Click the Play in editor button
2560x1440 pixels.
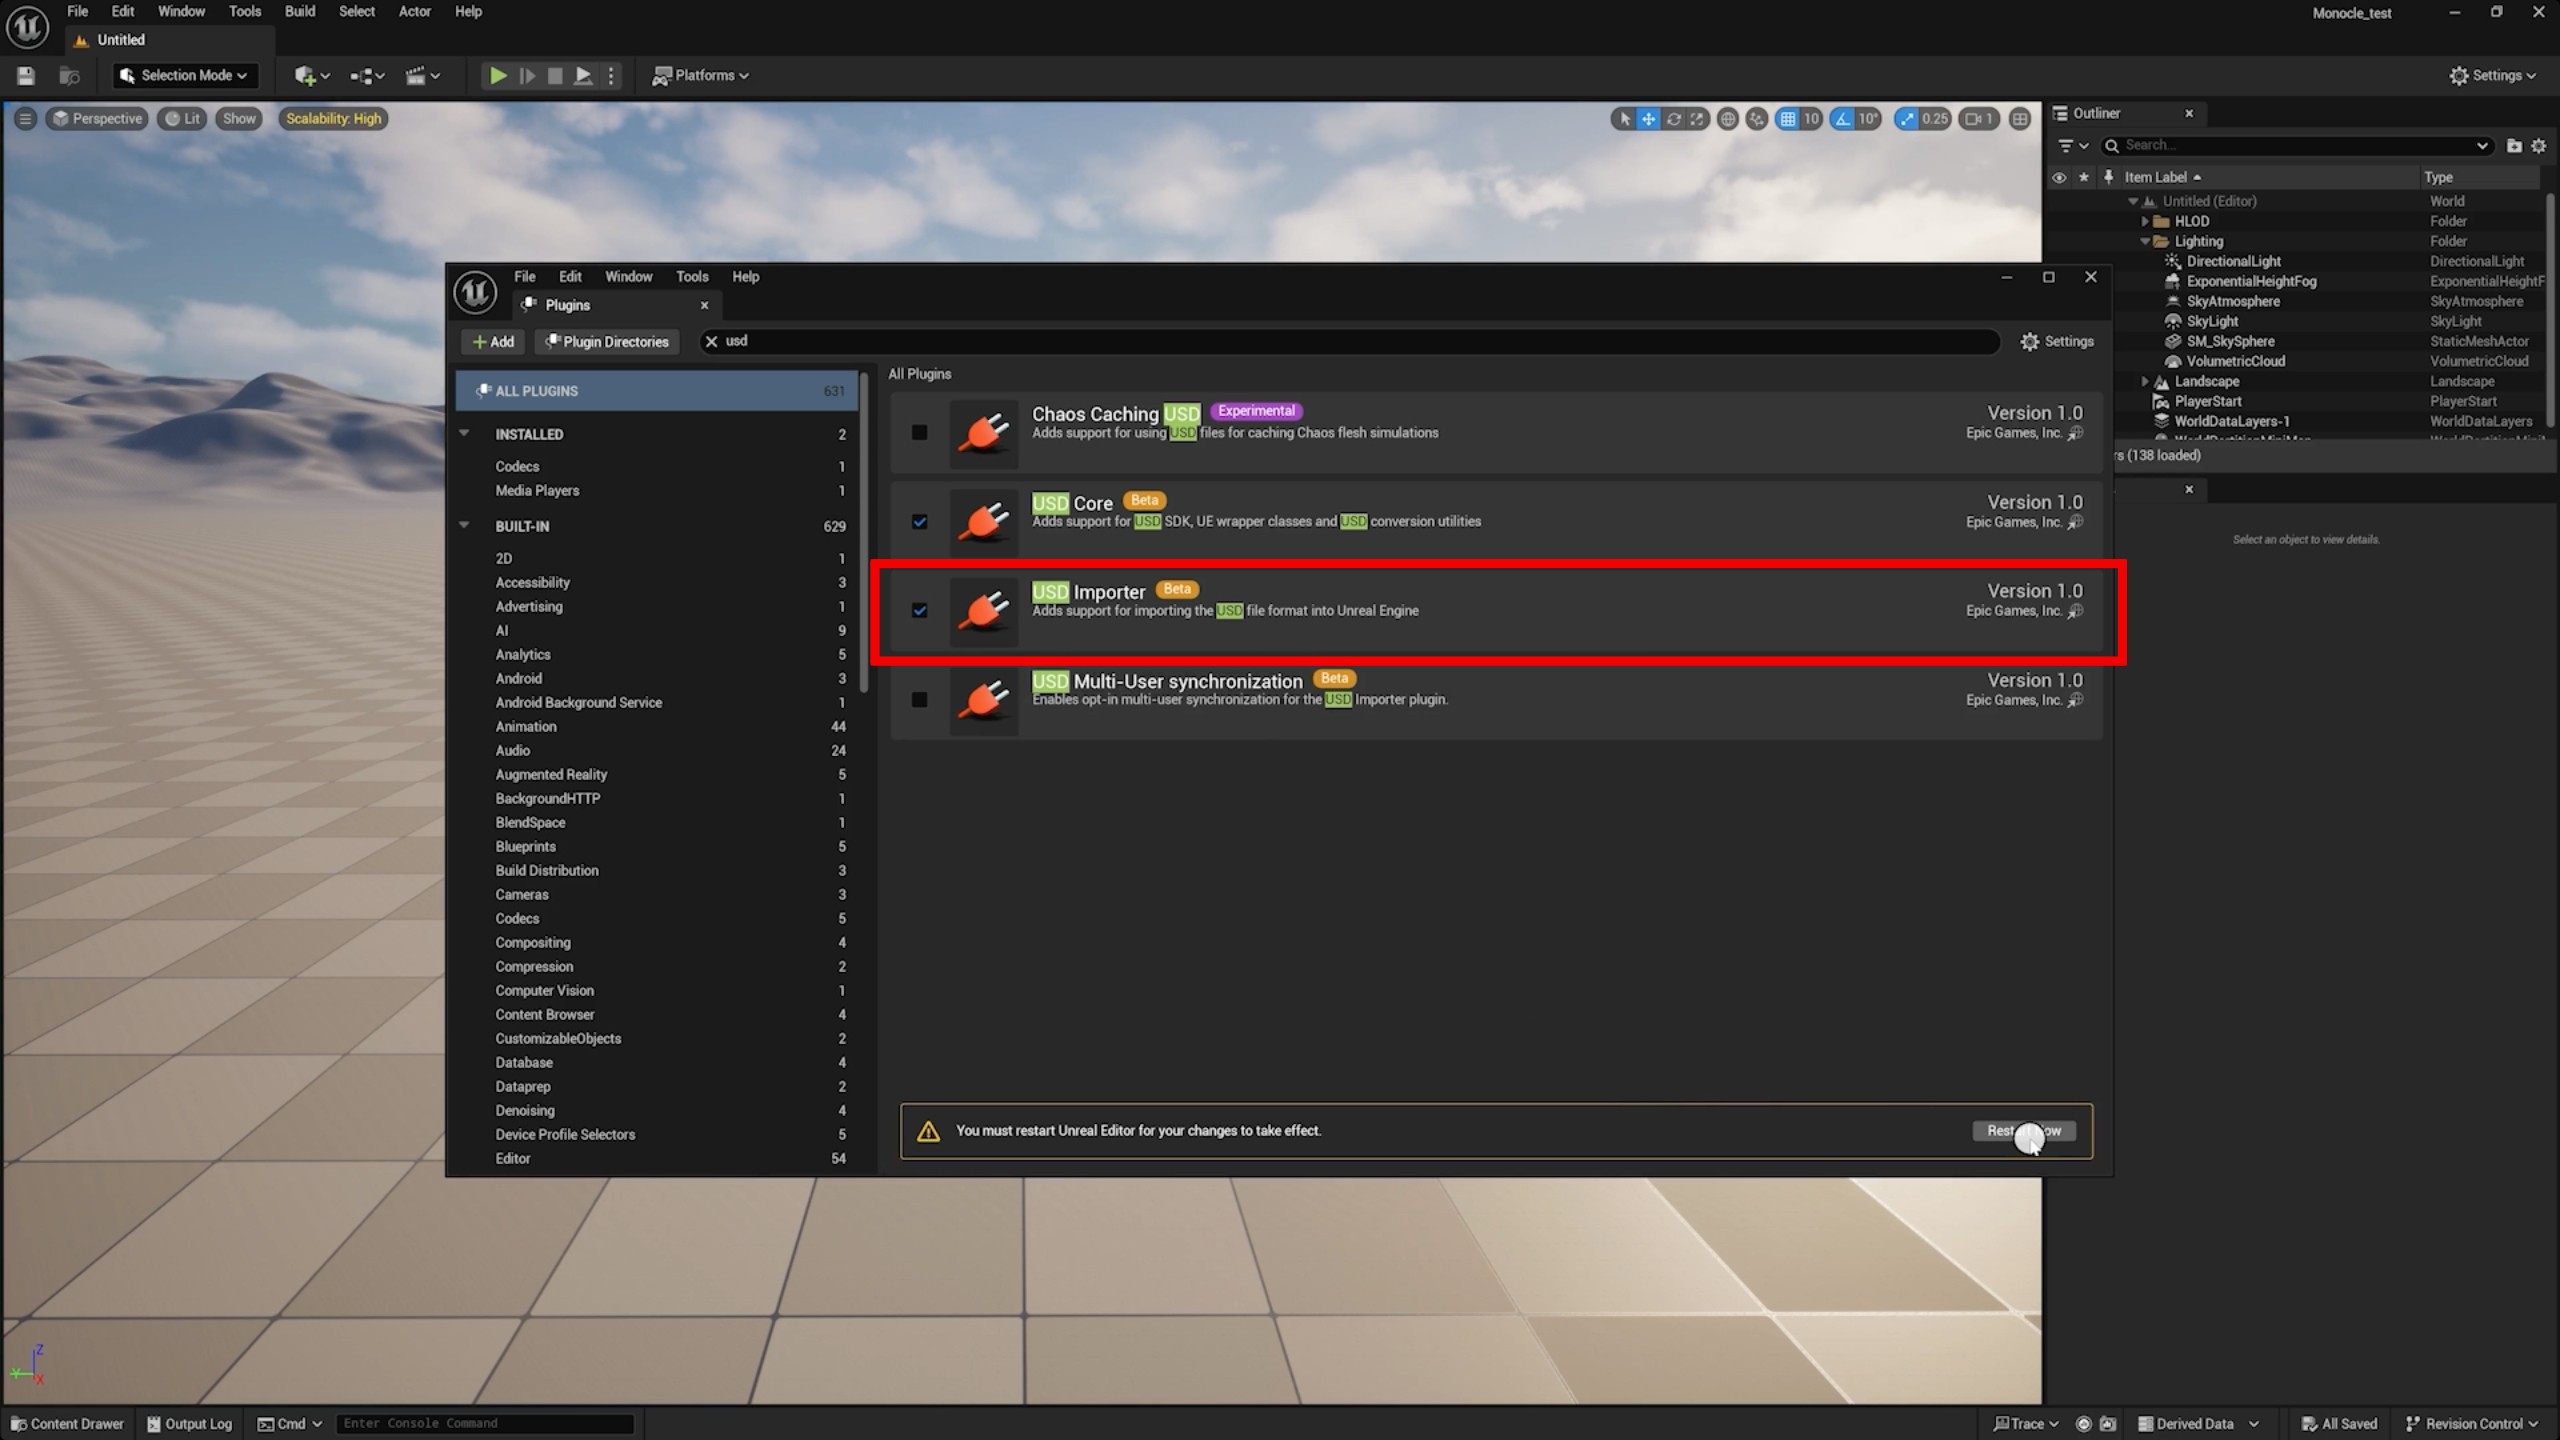(x=497, y=75)
